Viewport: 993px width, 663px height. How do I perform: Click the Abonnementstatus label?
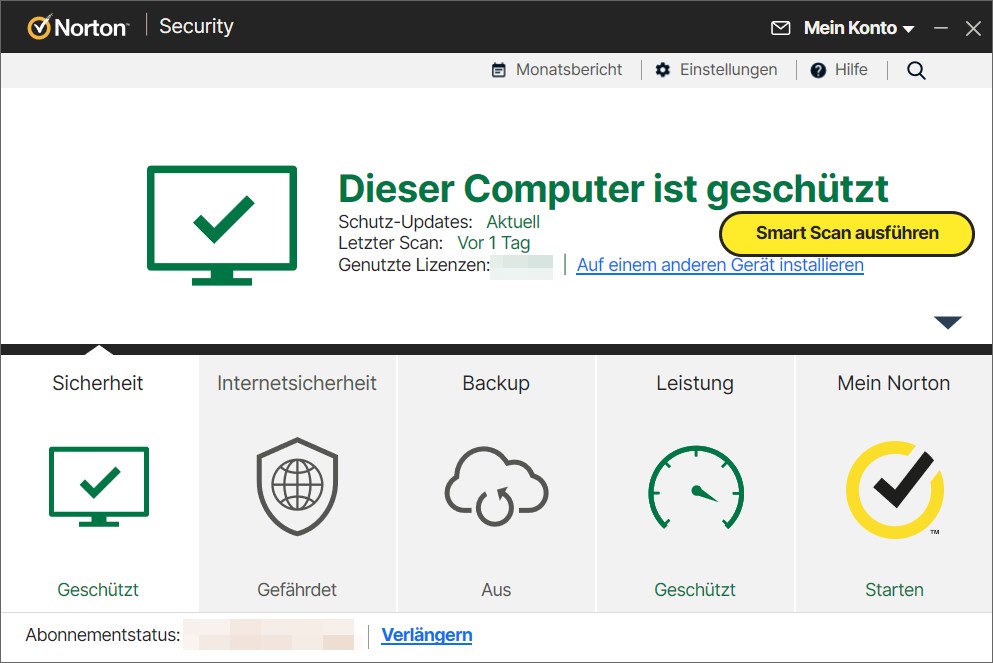click(x=103, y=635)
